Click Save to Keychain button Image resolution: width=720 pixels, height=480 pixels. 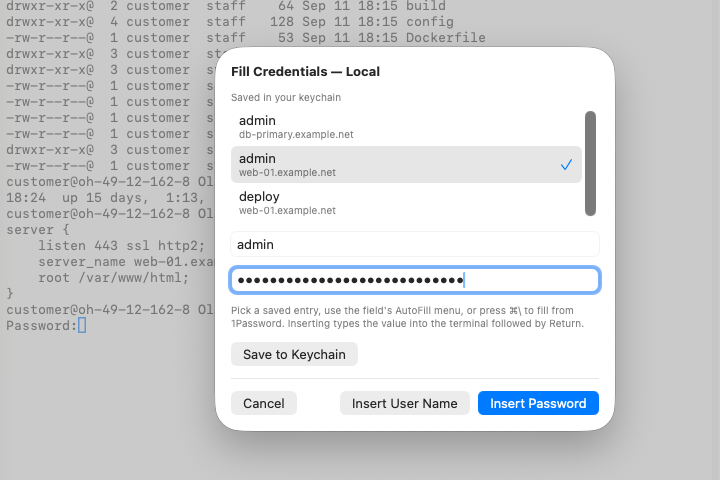(x=294, y=354)
